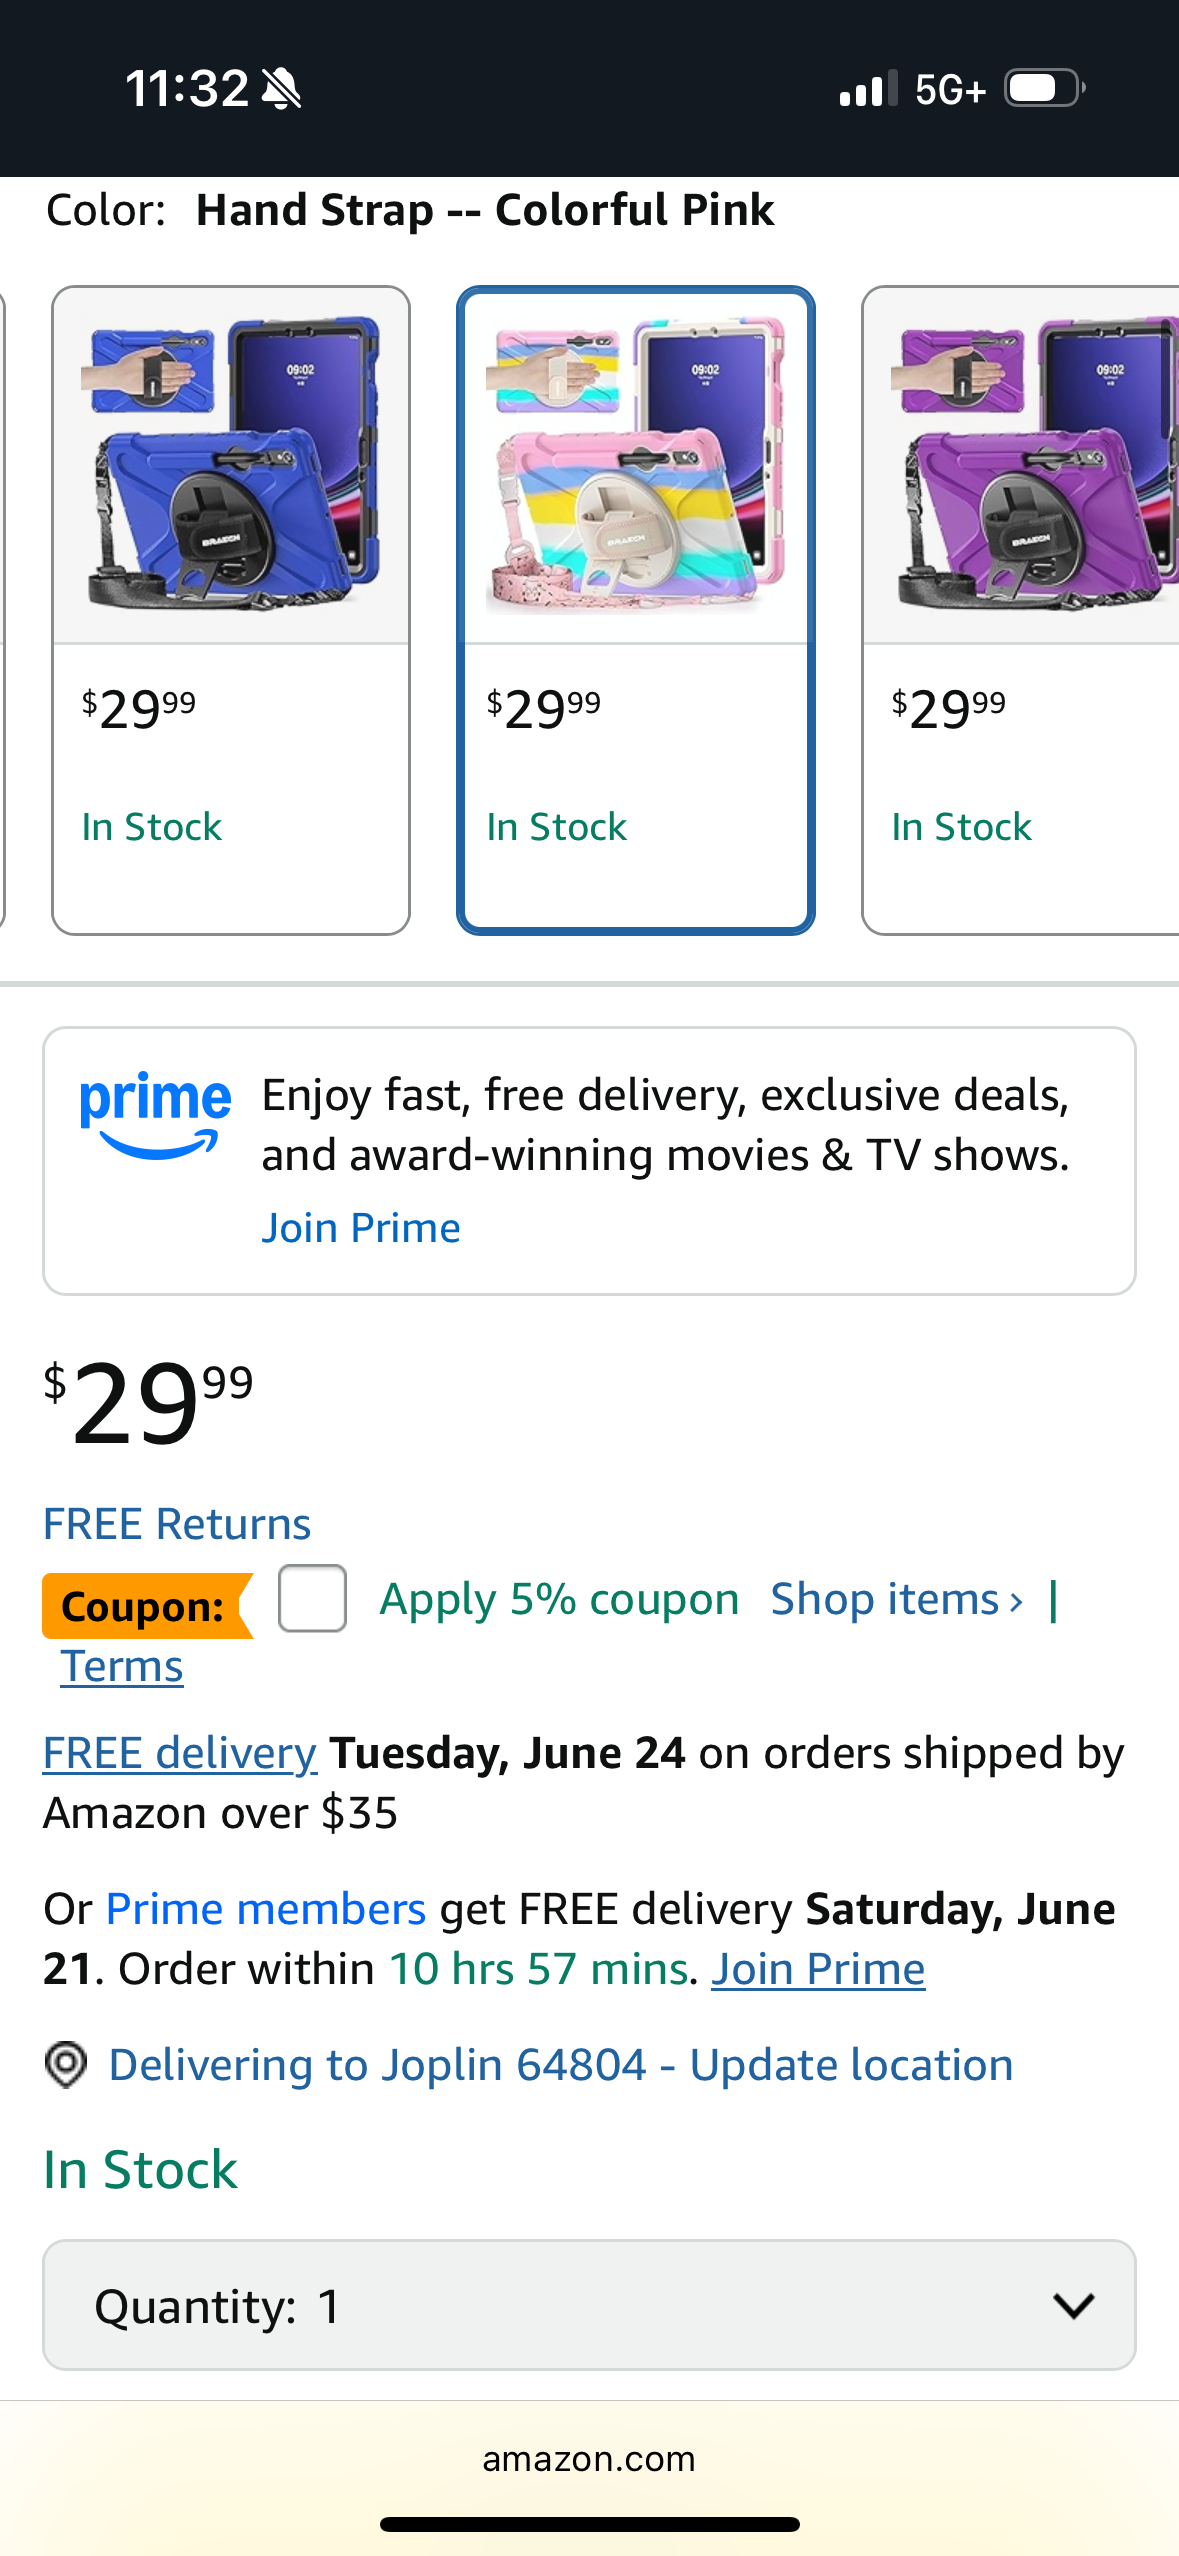Screen dimensions: 1179x2556
Task: Tap the silent mode bell icon
Action: pos(281,89)
